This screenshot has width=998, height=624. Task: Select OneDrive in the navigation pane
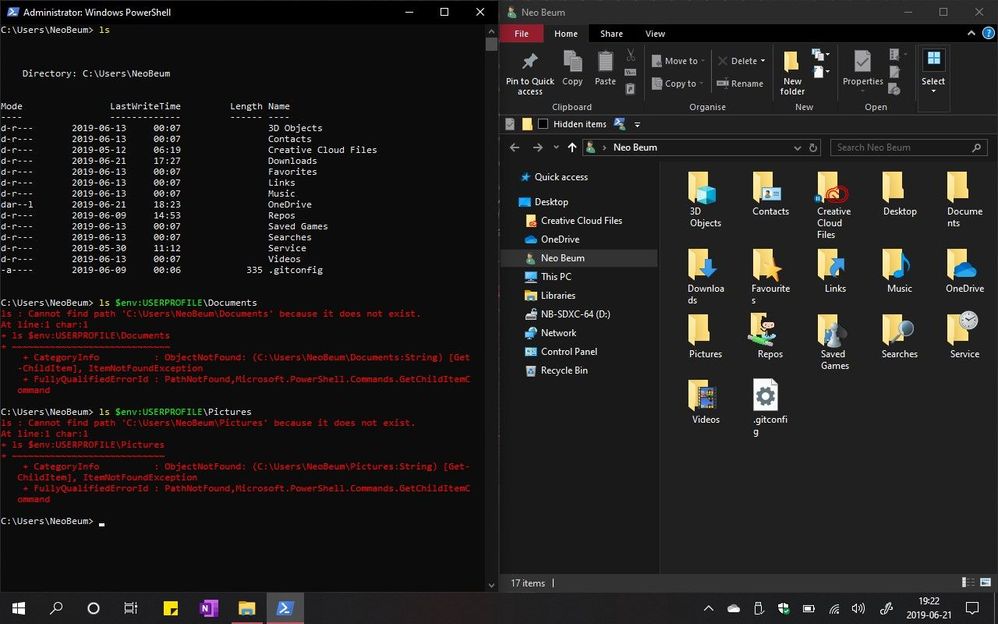coord(552,239)
